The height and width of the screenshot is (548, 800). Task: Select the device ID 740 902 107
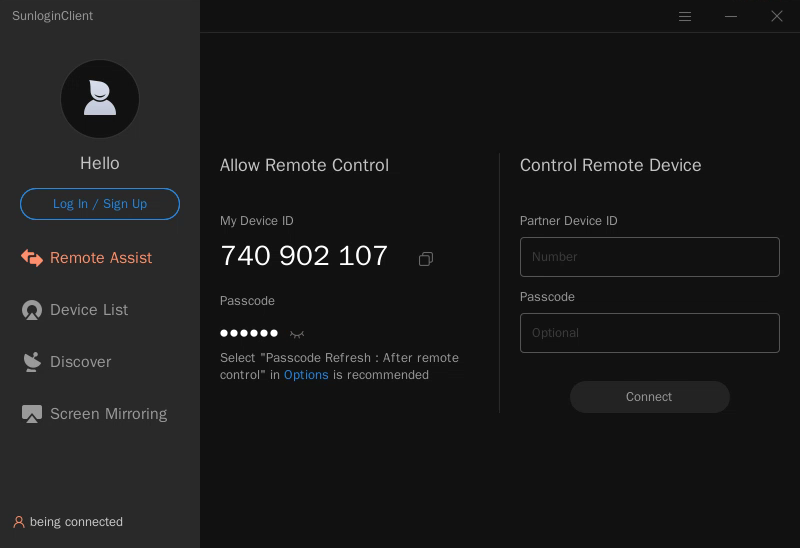[x=304, y=256]
